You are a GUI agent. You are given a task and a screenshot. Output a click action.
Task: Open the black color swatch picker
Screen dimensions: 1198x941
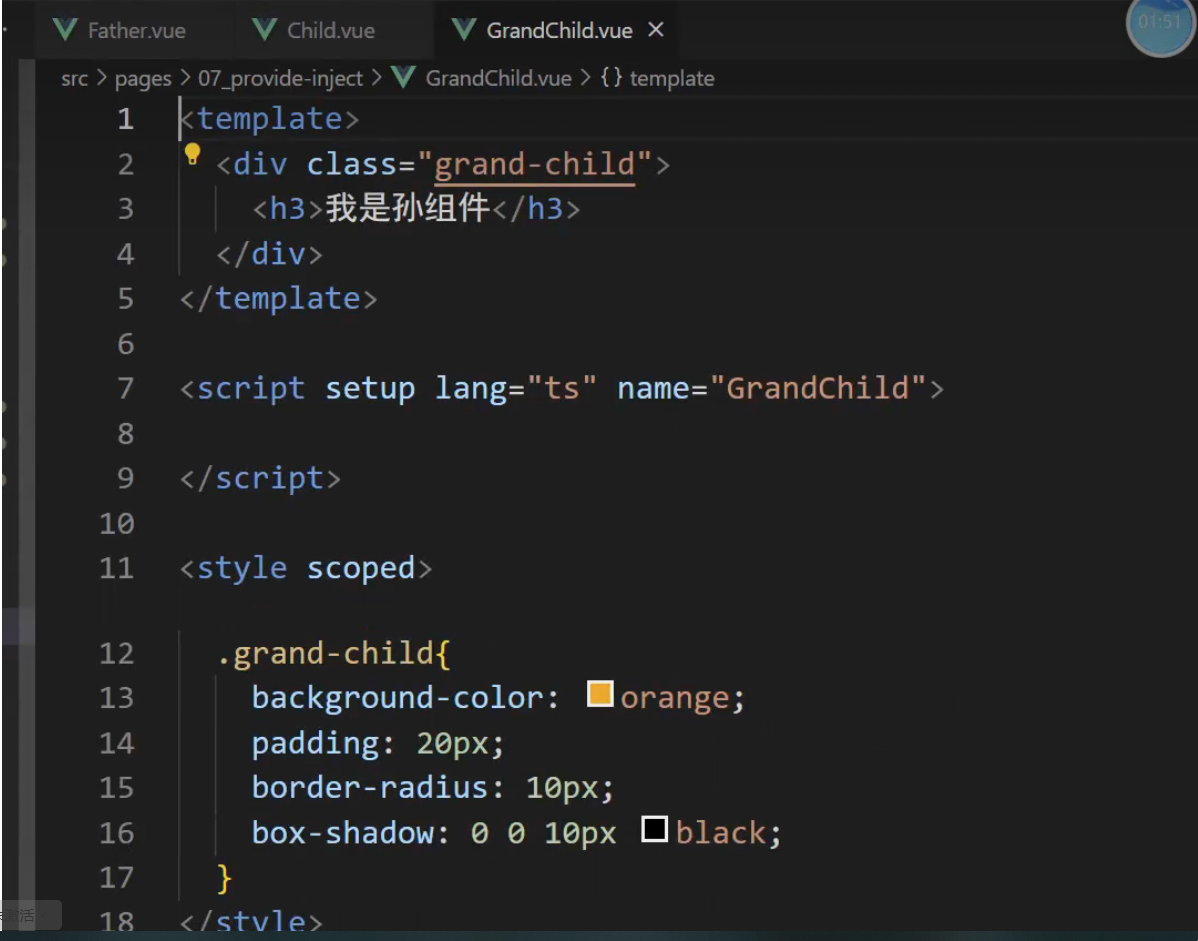click(655, 829)
